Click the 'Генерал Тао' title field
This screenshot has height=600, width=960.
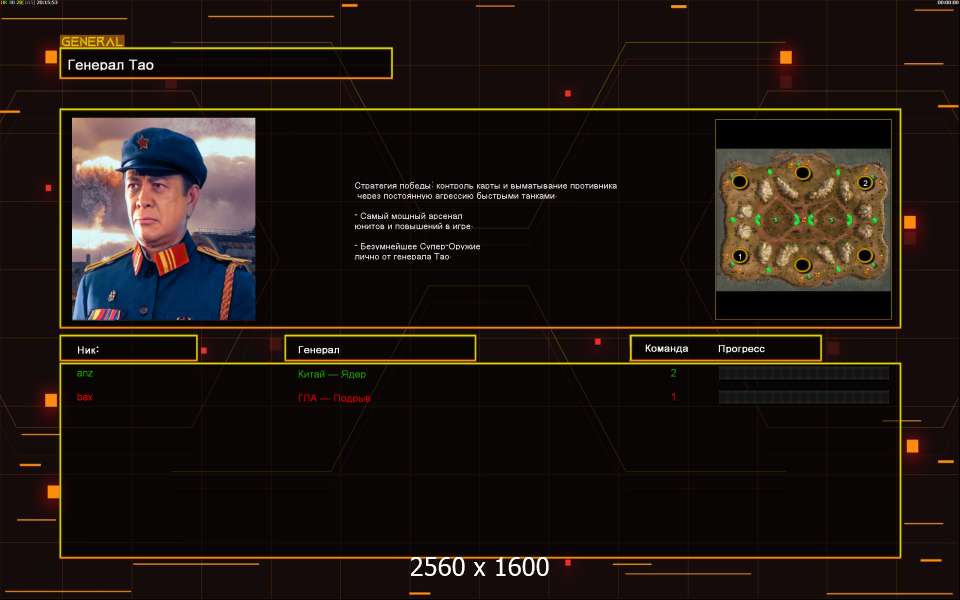226,64
